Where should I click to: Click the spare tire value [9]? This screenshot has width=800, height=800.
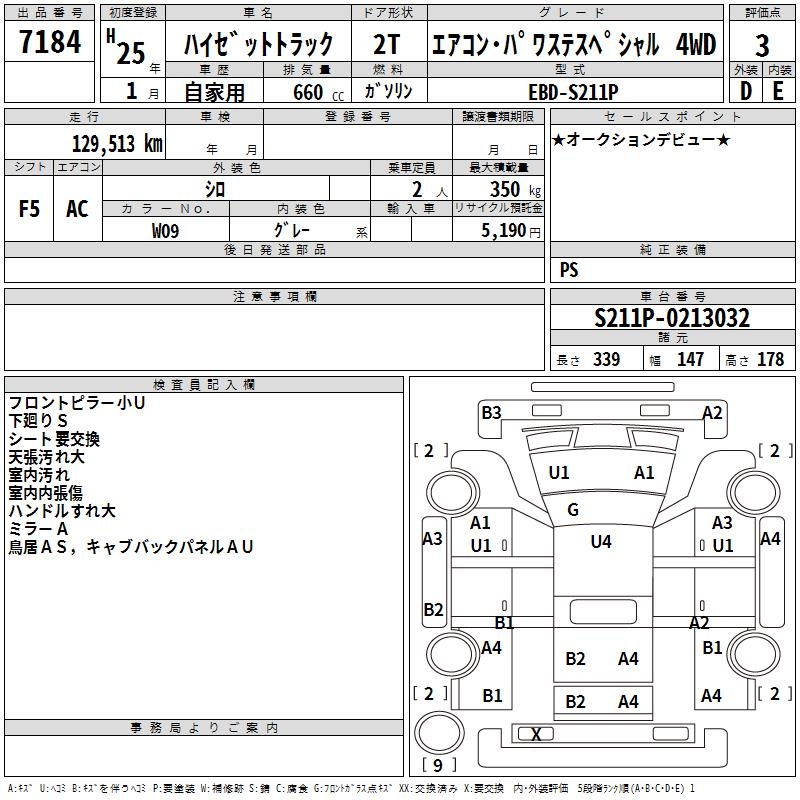point(438,765)
